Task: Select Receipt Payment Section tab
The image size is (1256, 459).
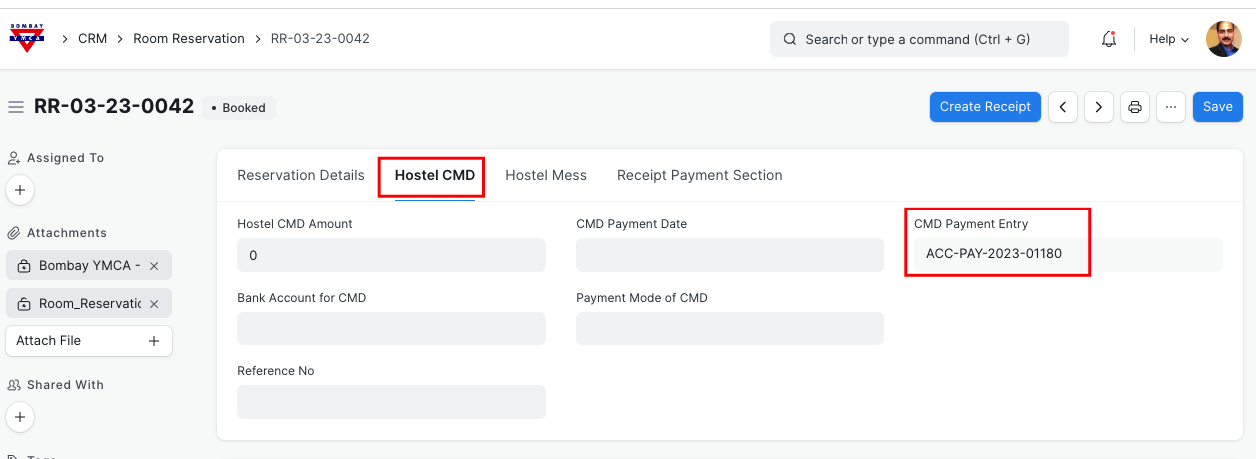Action: click(x=699, y=175)
